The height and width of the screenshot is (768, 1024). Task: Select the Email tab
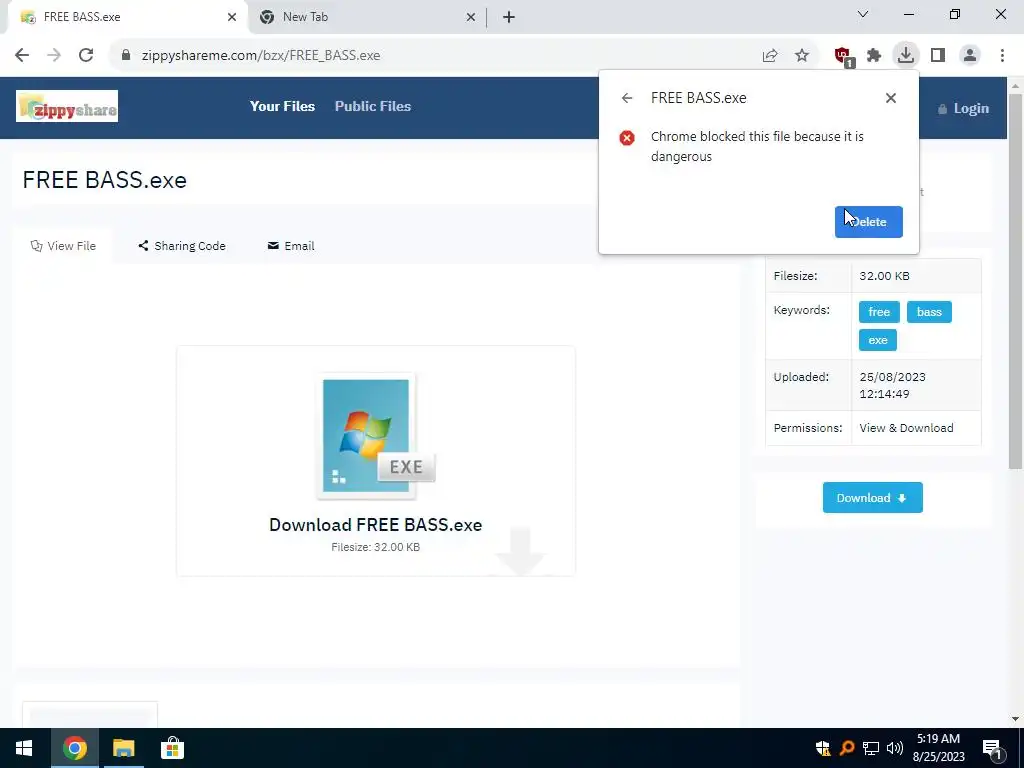pos(291,246)
